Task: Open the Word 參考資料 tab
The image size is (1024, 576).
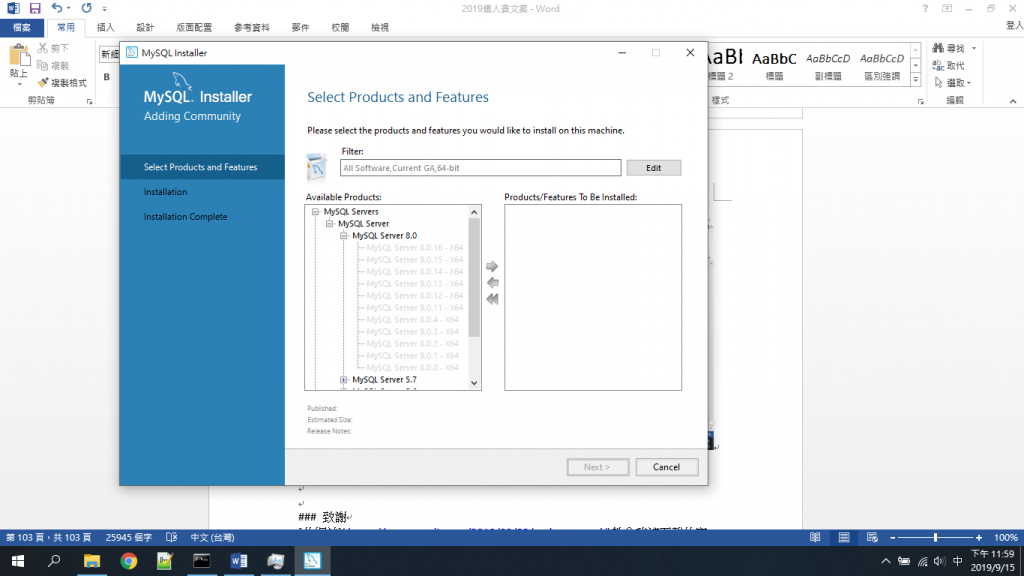Action: (251, 27)
